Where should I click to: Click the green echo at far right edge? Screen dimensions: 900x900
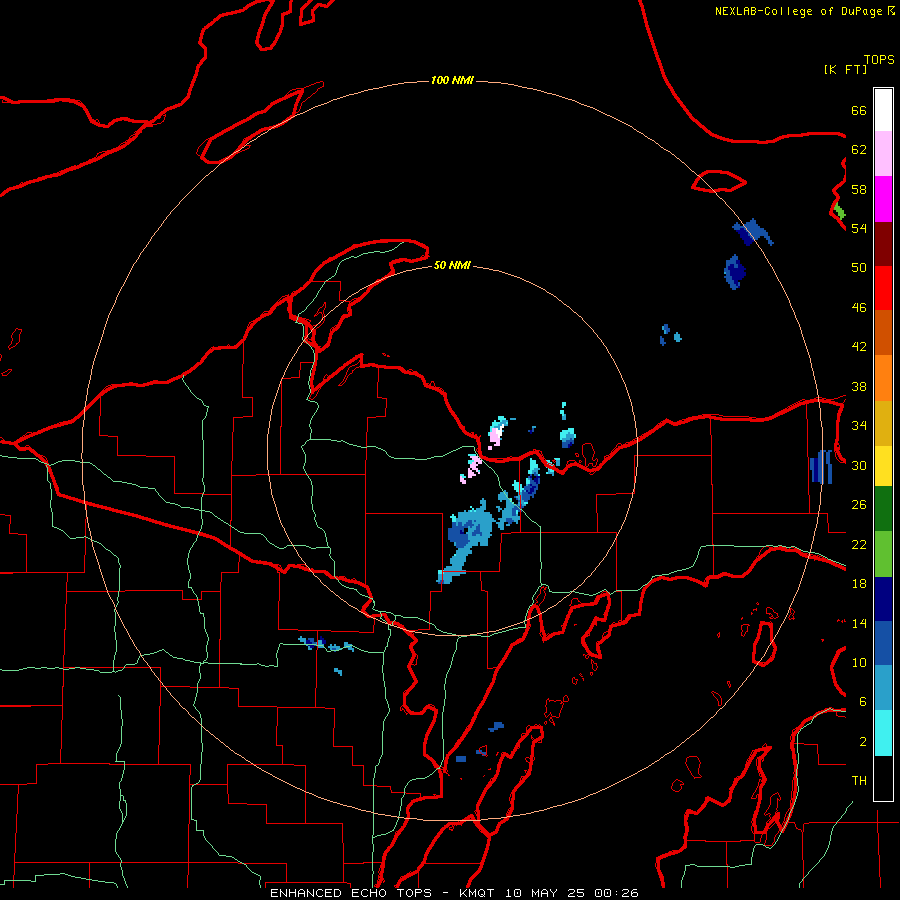(x=840, y=211)
